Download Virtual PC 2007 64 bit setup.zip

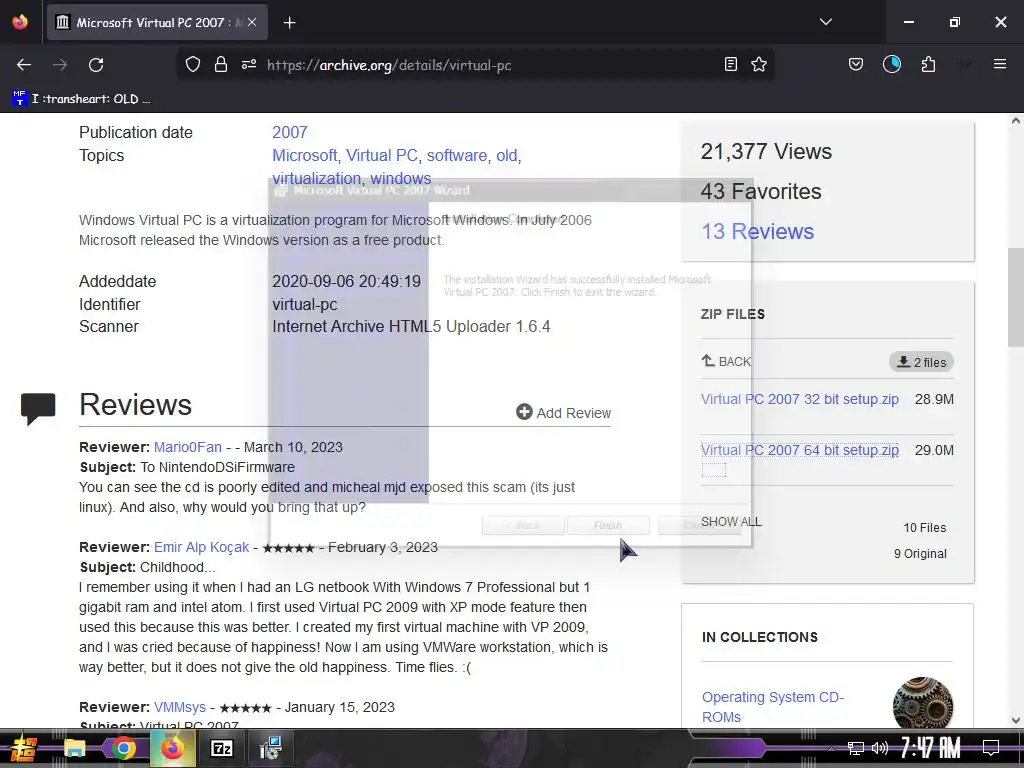point(799,450)
